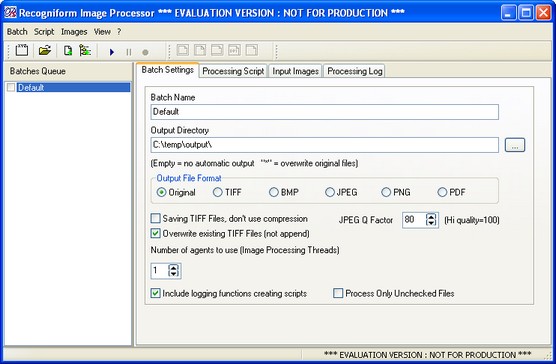Open the View menu
Image resolution: width=556 pixels, height=364 pixels.
(x=102, y=32)
